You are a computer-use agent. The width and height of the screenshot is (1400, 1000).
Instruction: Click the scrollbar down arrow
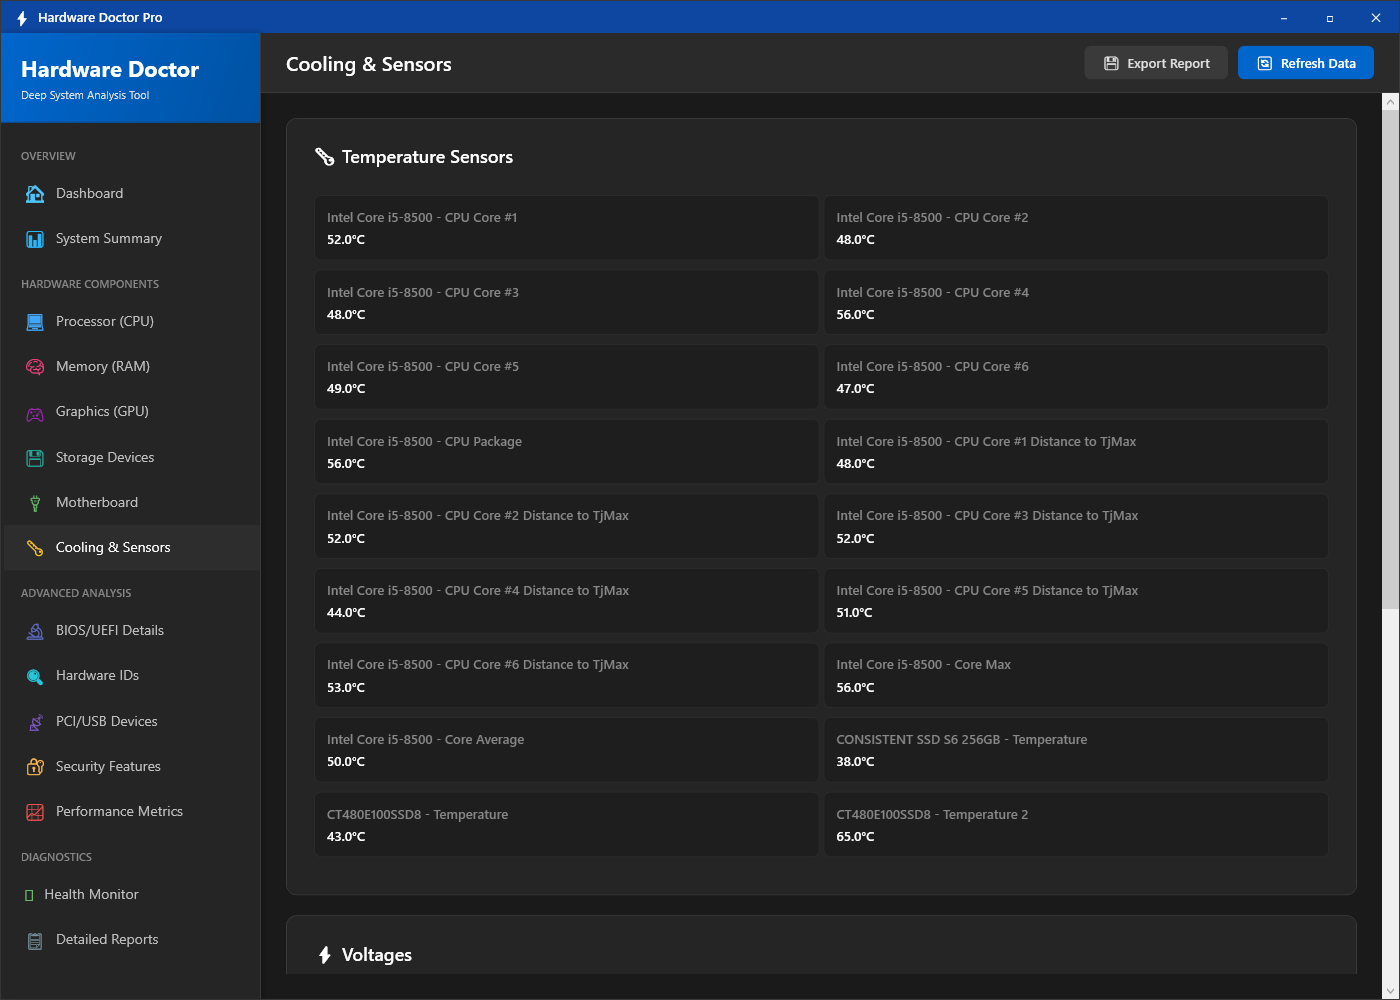pos(1391,991)
